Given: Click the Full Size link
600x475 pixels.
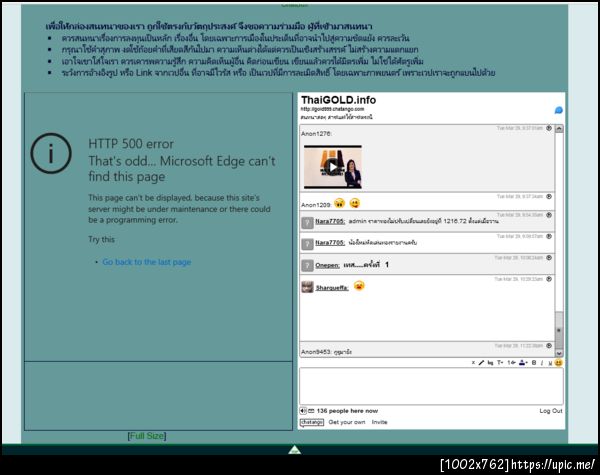Looking at the screenshot, I should tap(147, 436).
